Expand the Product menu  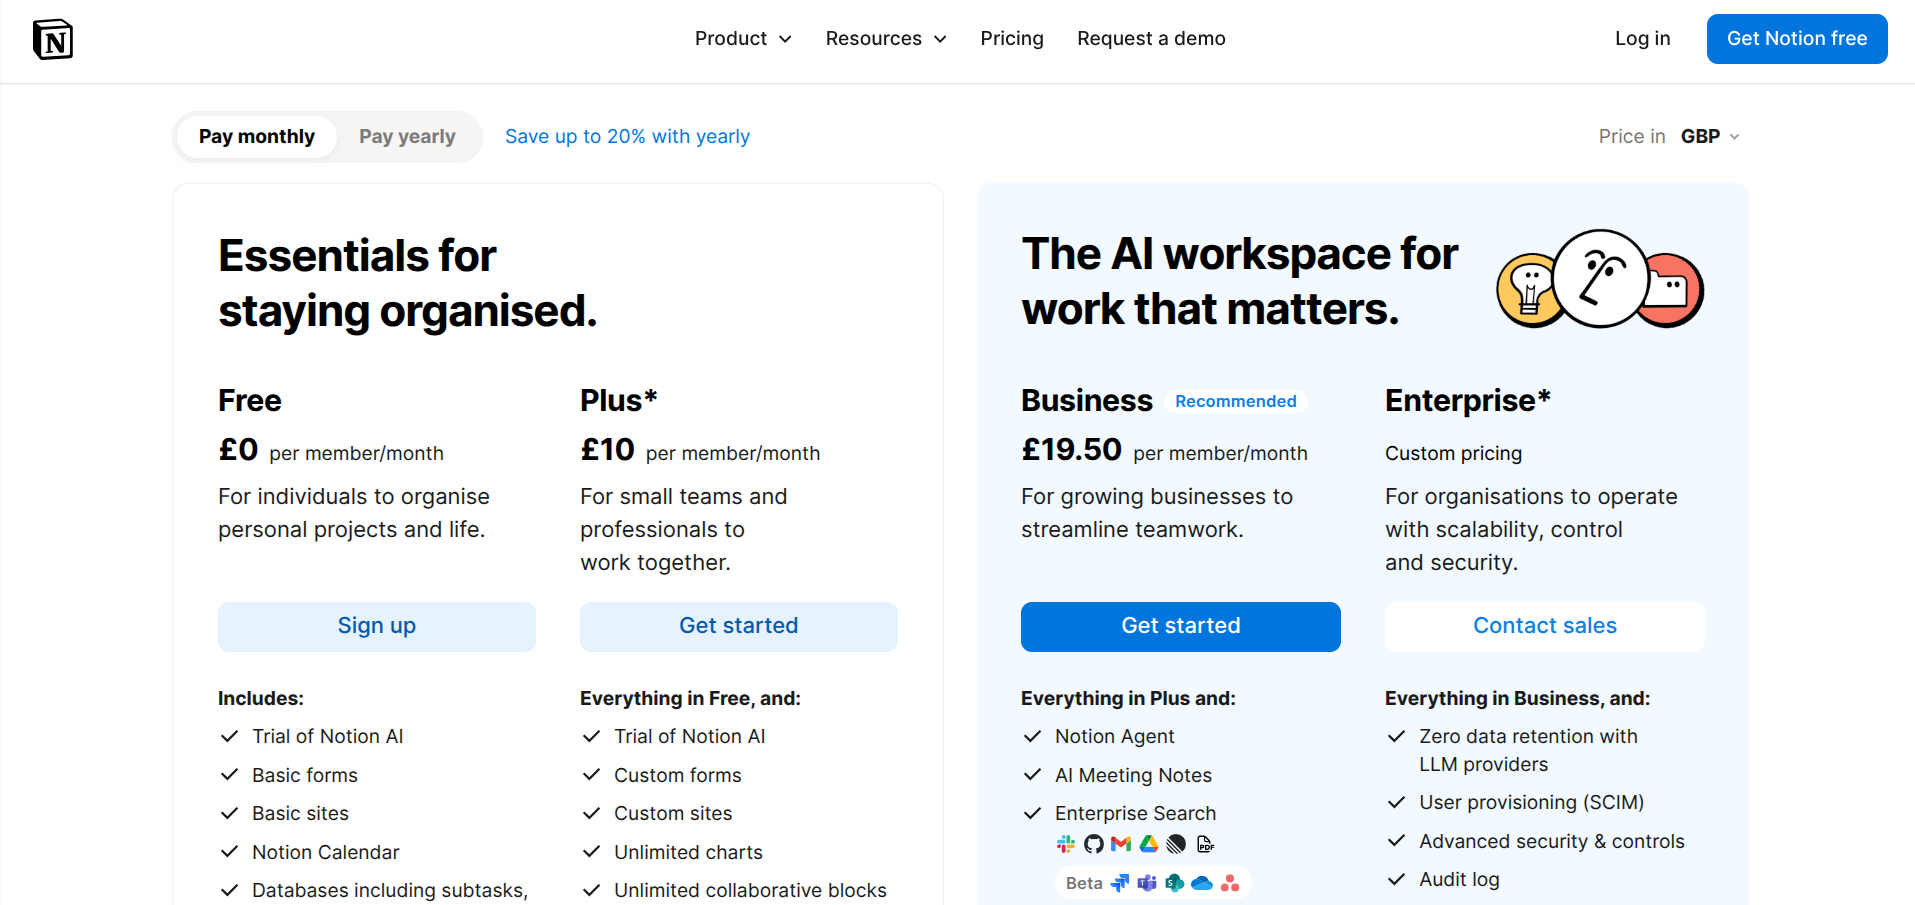[x=743, y=39]
